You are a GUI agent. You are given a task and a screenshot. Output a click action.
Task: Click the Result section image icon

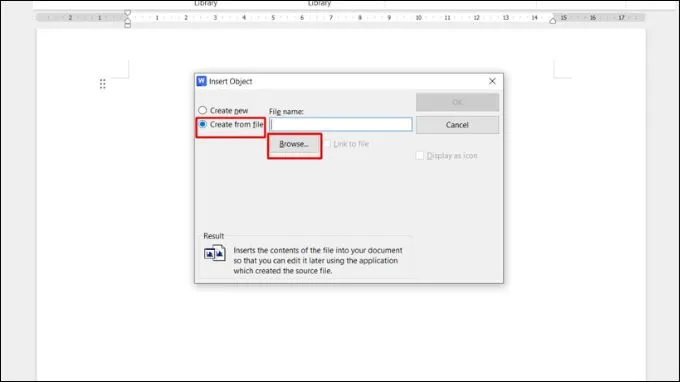[215, 253]
